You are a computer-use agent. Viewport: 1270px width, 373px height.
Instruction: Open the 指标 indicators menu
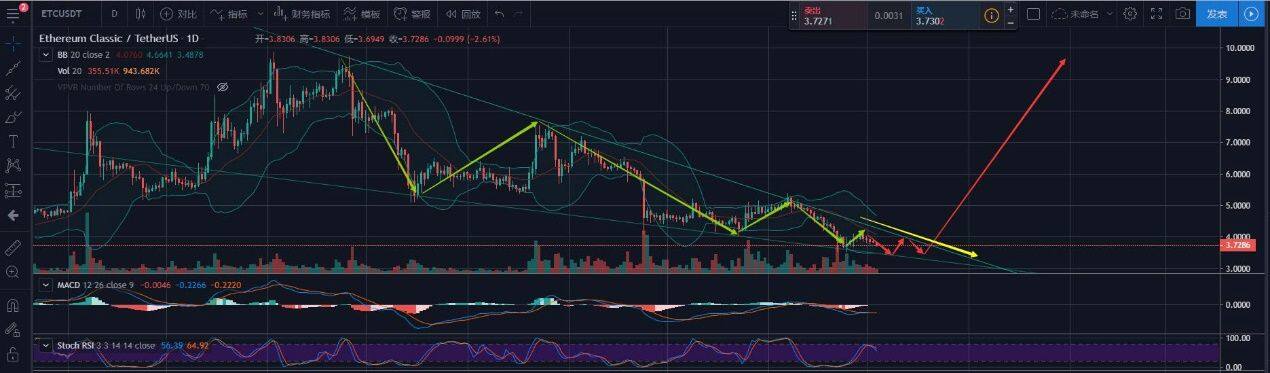click(x=230, y=14)
